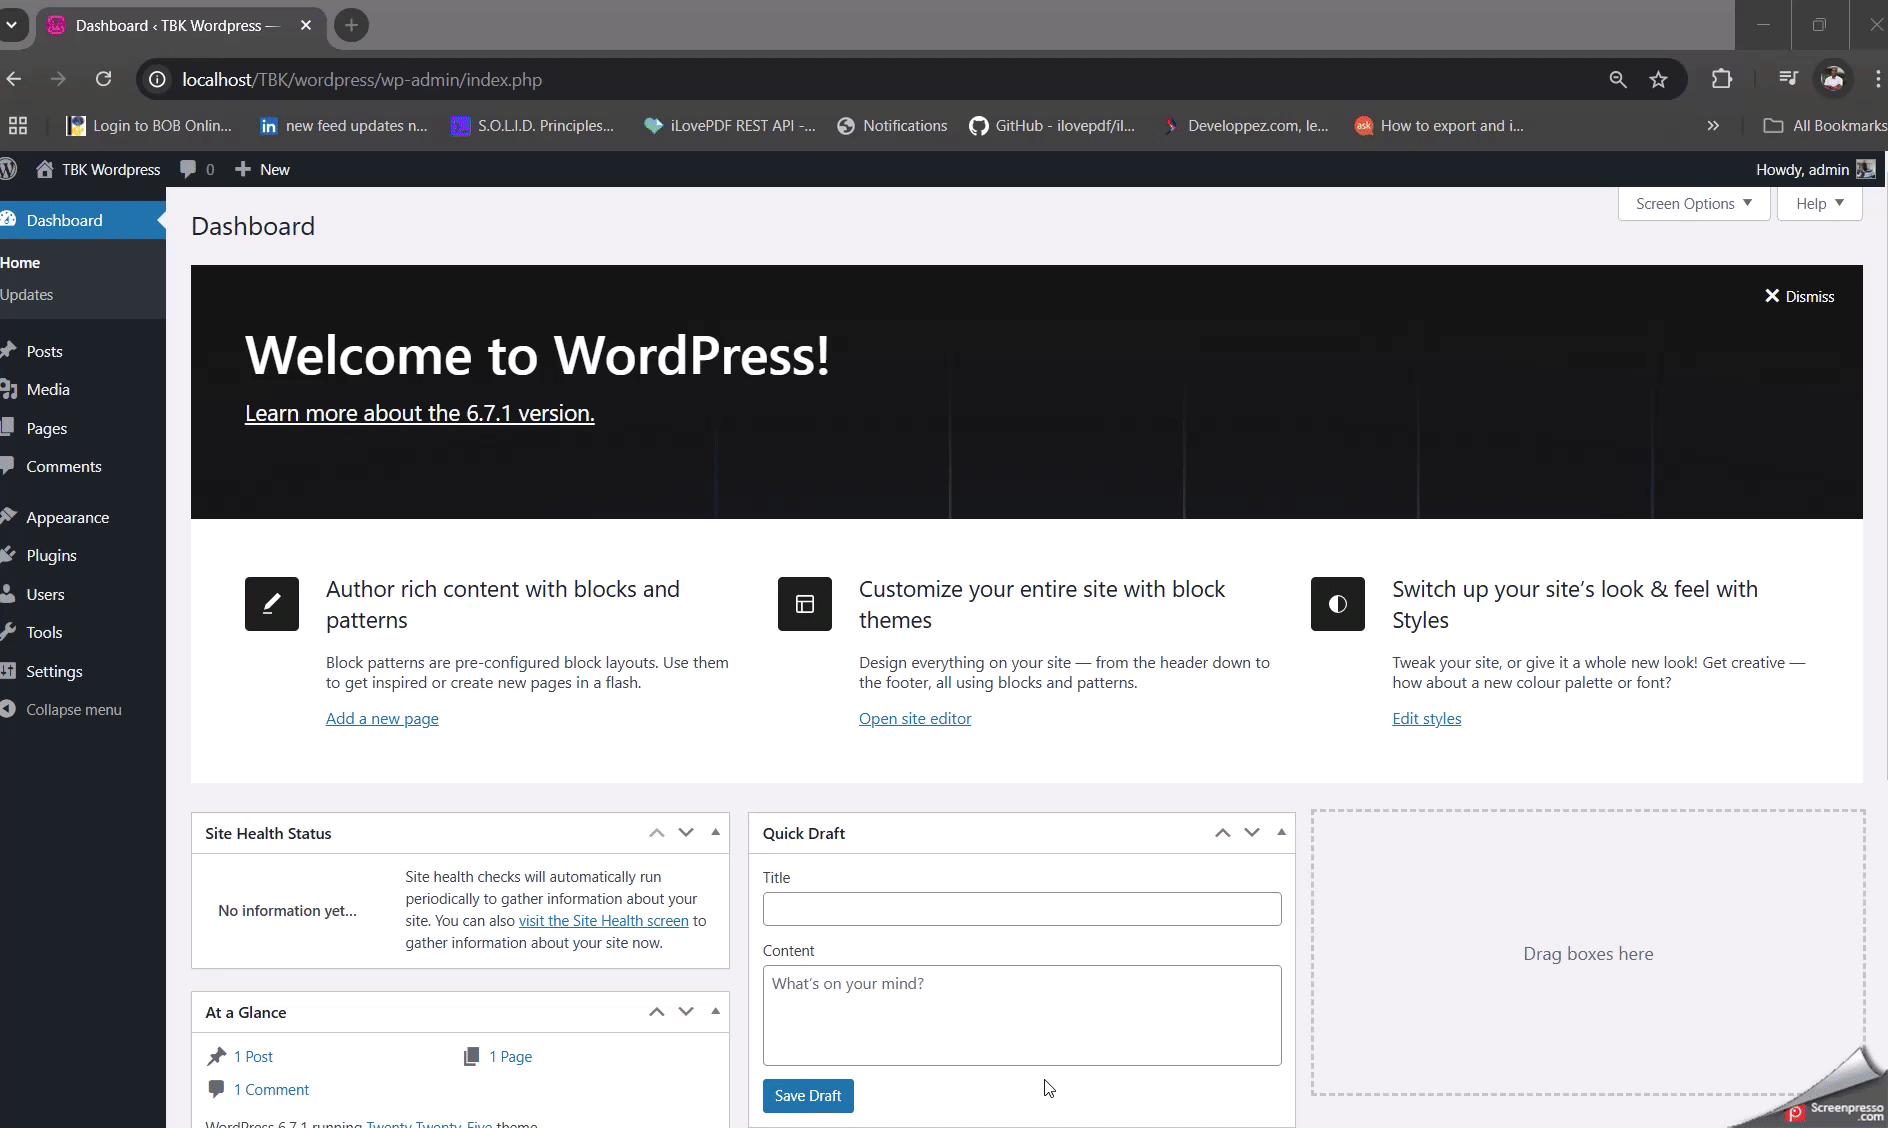This screenshot has height=1128, width=1888.
Task: Click the Quick Draft Title input field
Action: 1021,909
